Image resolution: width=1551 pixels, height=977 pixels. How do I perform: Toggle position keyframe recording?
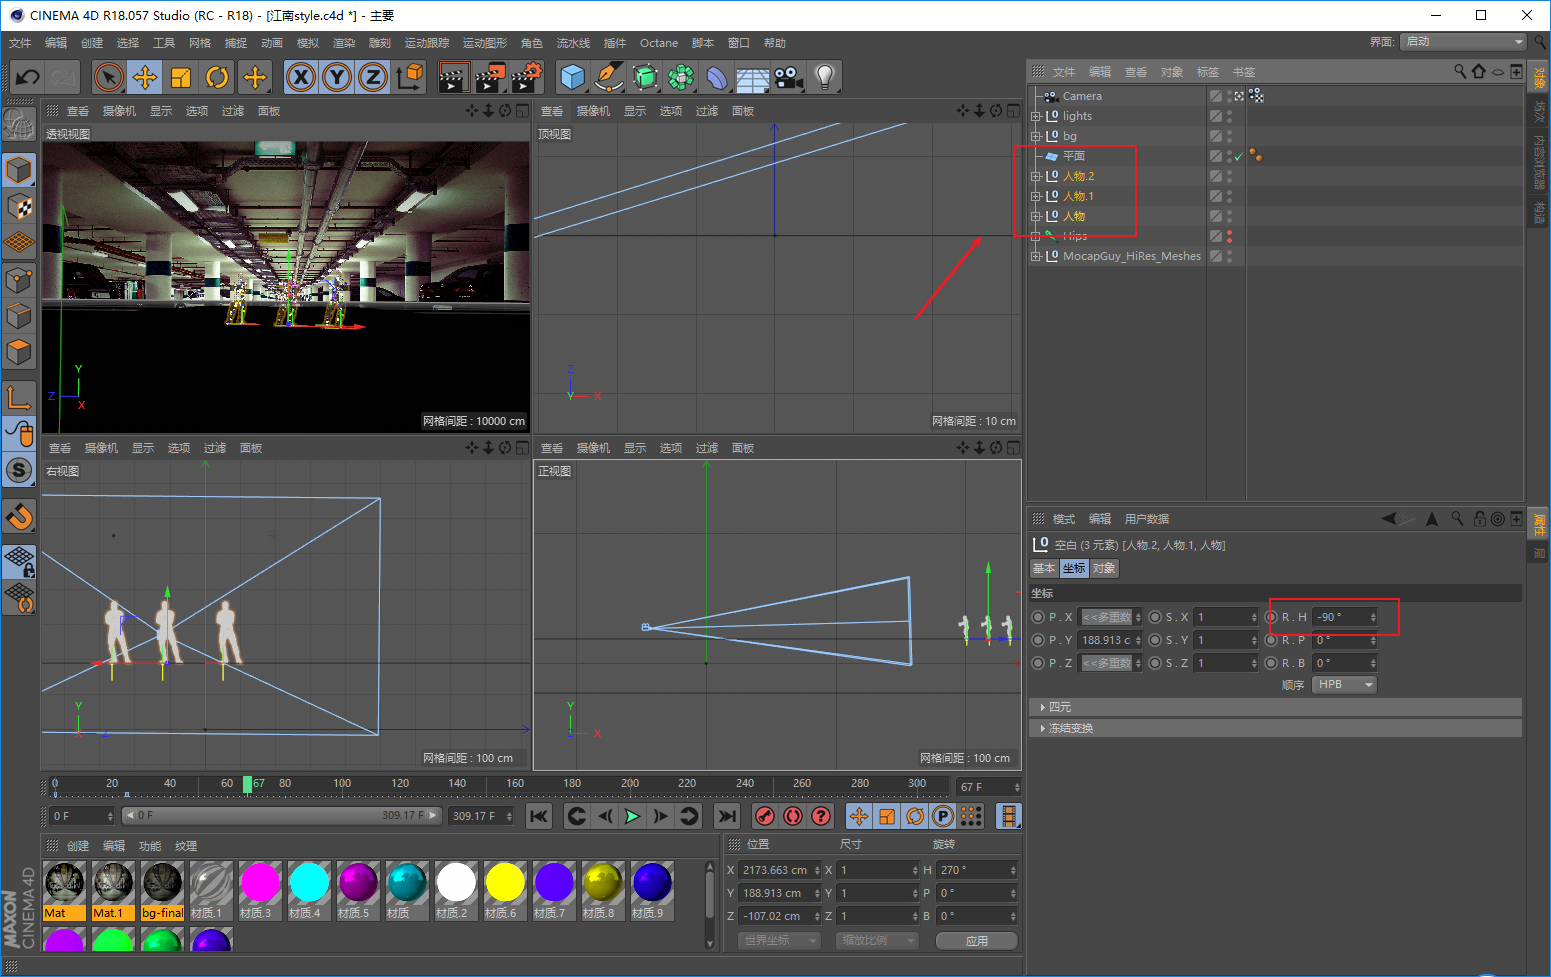click(x=859, y=816)
